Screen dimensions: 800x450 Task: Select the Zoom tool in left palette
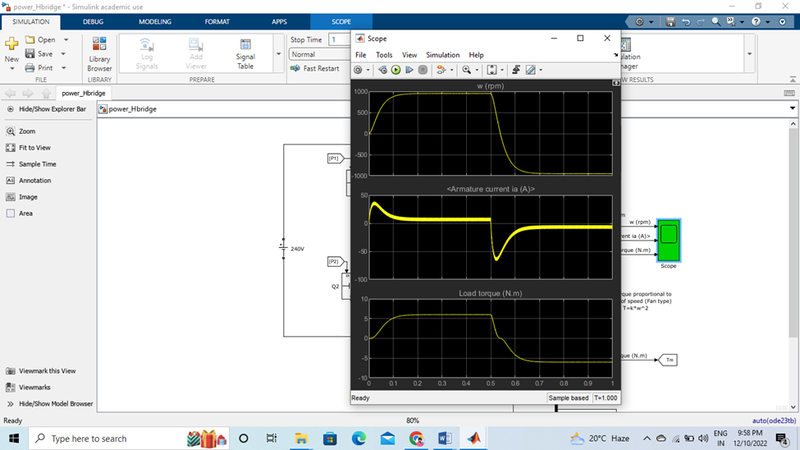(21, 132)
